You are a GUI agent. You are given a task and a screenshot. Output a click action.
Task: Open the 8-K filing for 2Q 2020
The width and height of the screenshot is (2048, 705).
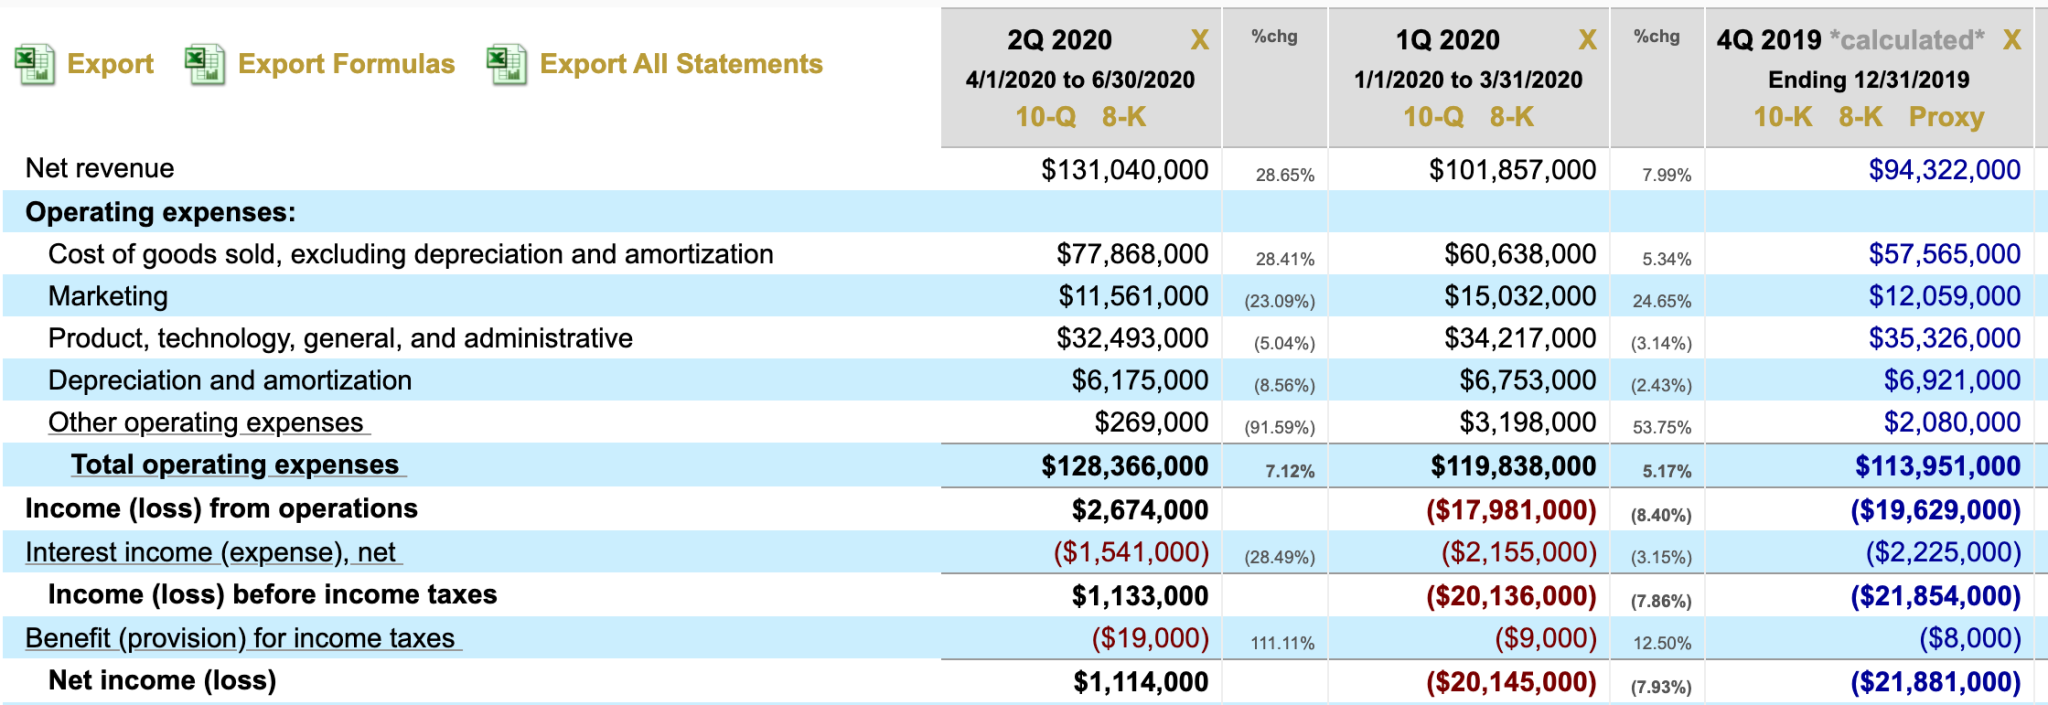[1124, 117]
